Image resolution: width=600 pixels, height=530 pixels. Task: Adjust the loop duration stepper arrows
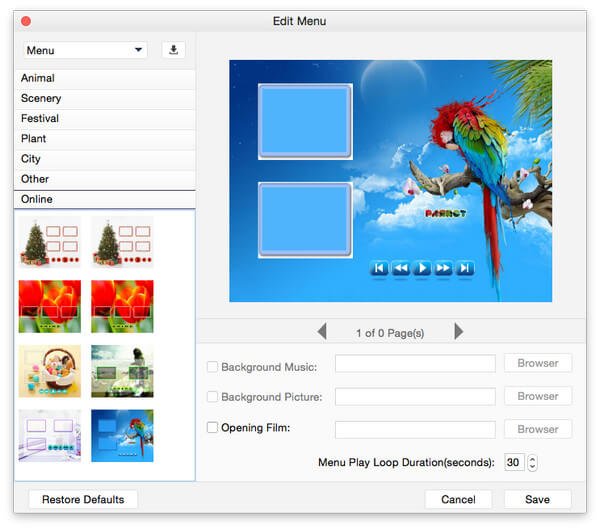coord(532,462)
